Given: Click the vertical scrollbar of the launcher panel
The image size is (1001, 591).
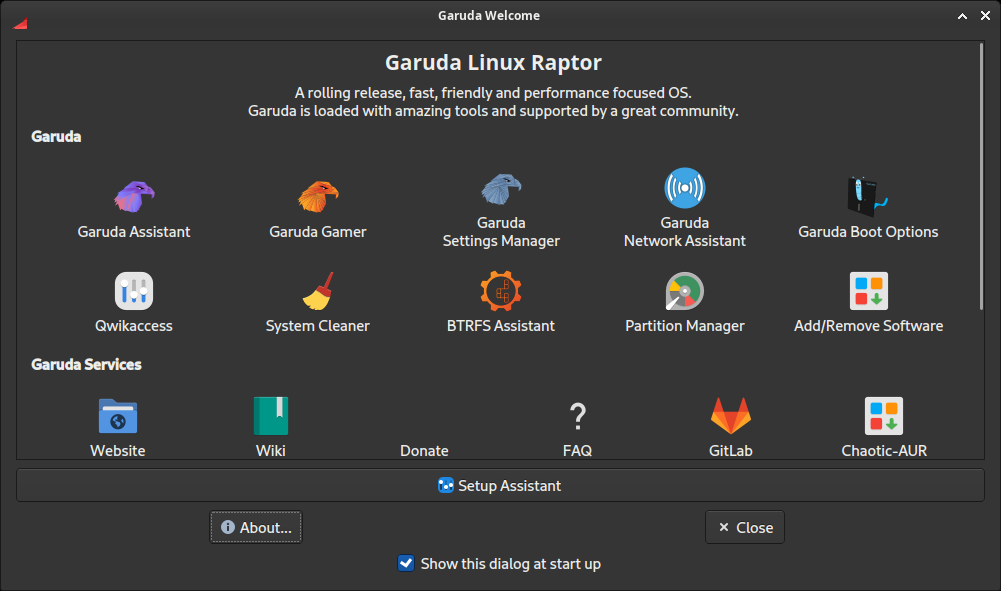Looking at the screenshot, I should tap(981, 177).
